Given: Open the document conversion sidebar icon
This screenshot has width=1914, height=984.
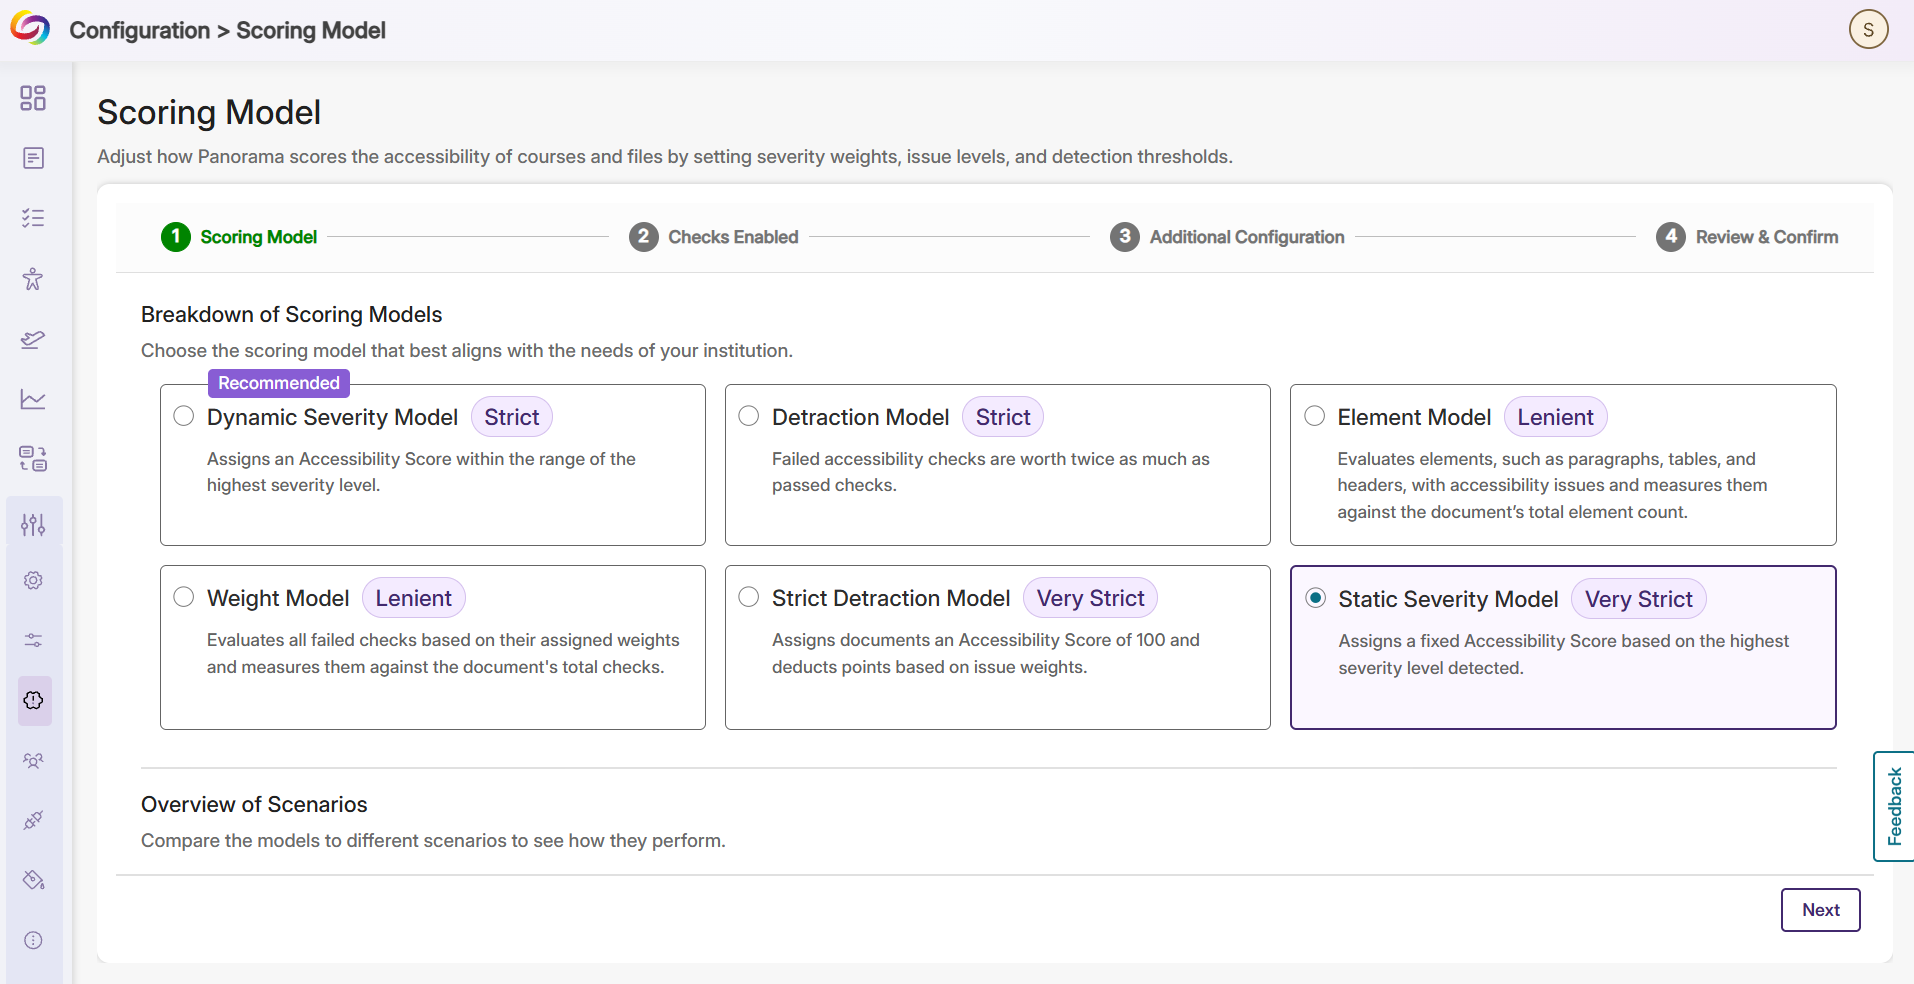Looking at the screenshot, I should click(33, 459).
